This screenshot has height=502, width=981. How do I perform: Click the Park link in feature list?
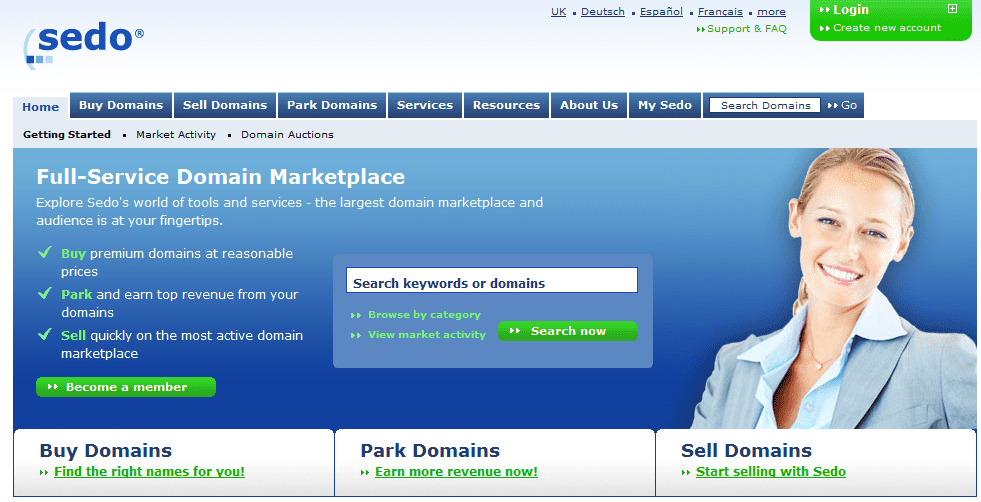point(76,294)
